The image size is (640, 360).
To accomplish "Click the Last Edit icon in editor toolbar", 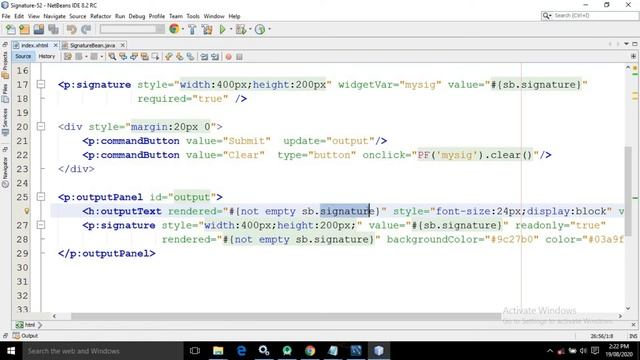I will [x=68, y=57].
